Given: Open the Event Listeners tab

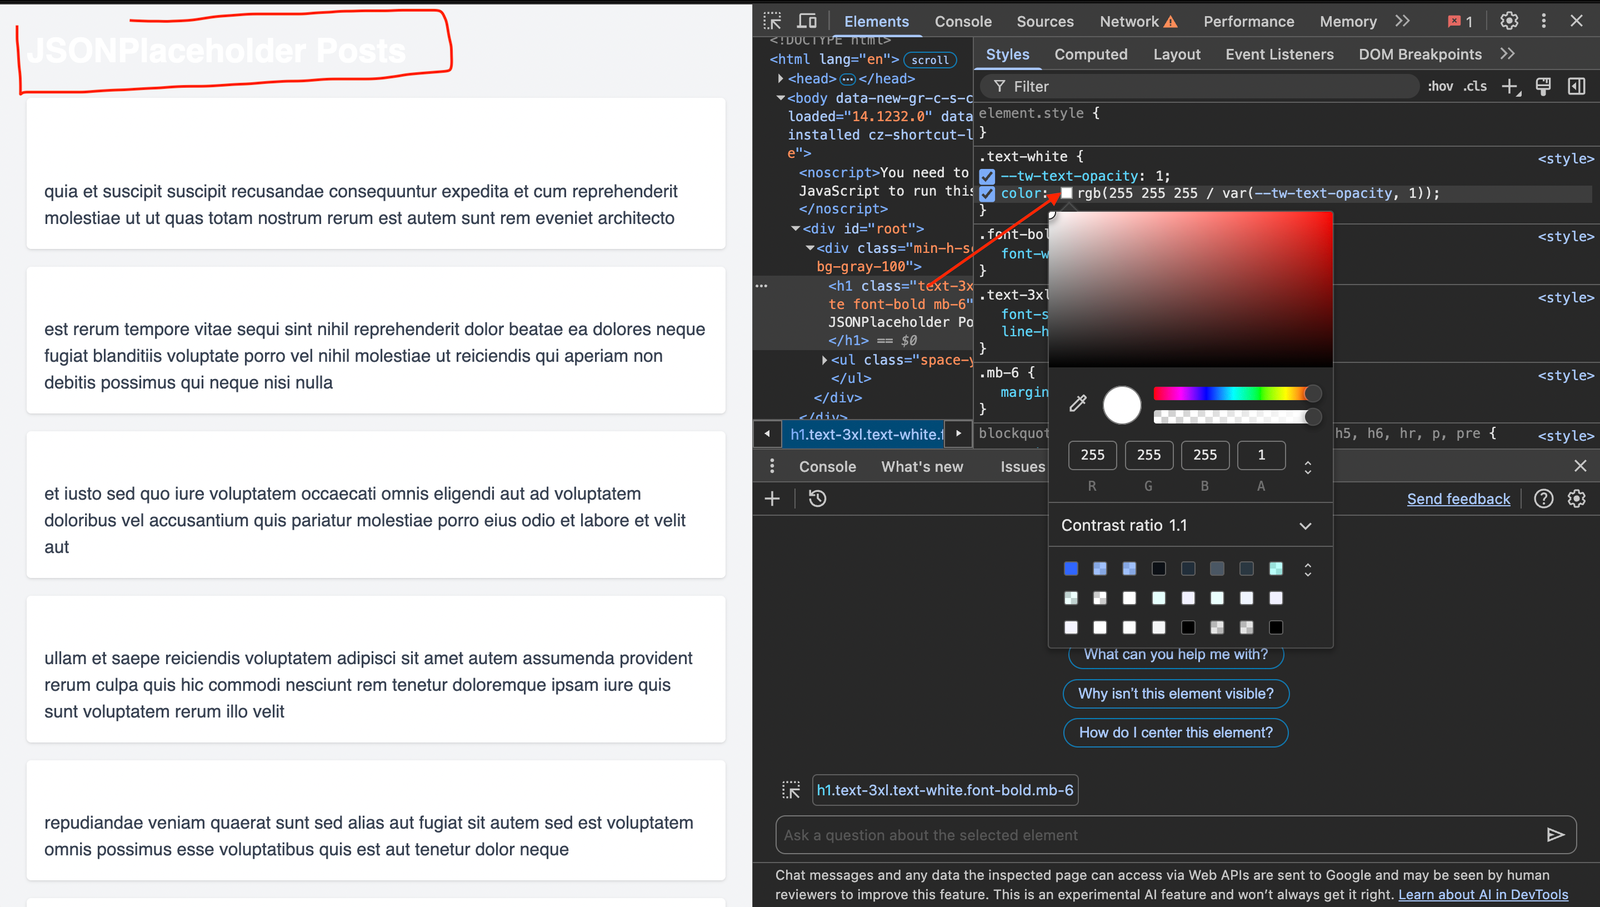Looking at the screenshot, I should click(x=1279, y=54).
